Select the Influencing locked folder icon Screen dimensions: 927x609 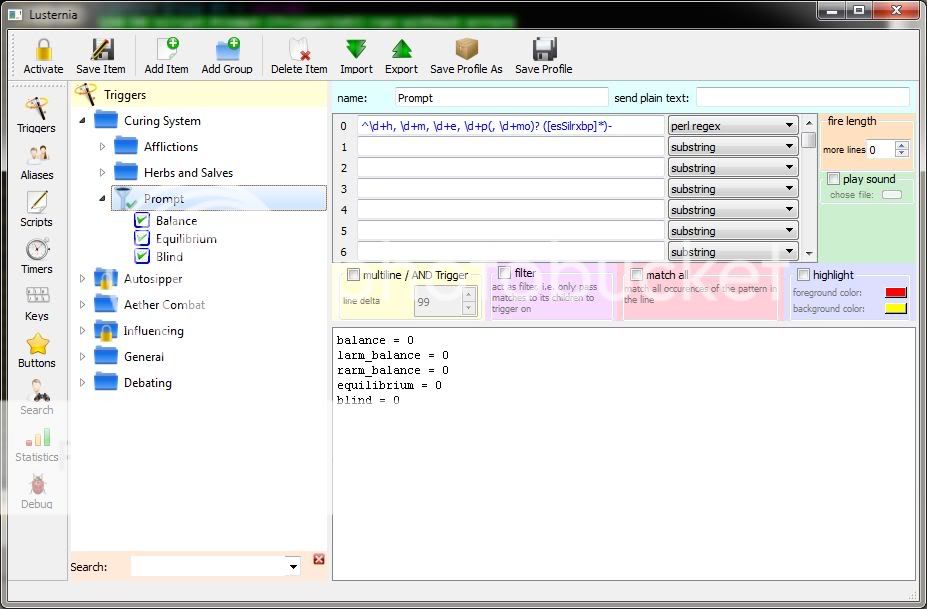[x=106, y=331]
